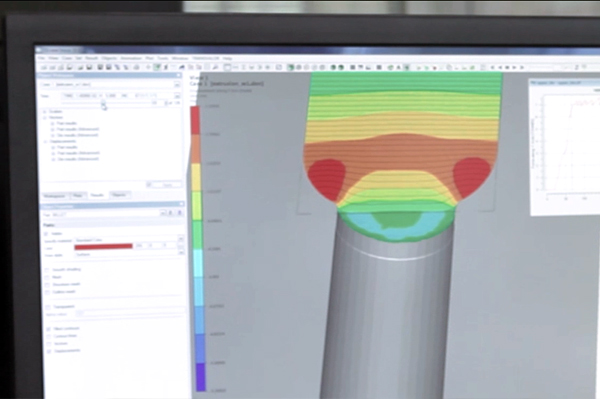Click the play forward animation arrow
This screenshot has height=399, width=600.
point(514,67)
